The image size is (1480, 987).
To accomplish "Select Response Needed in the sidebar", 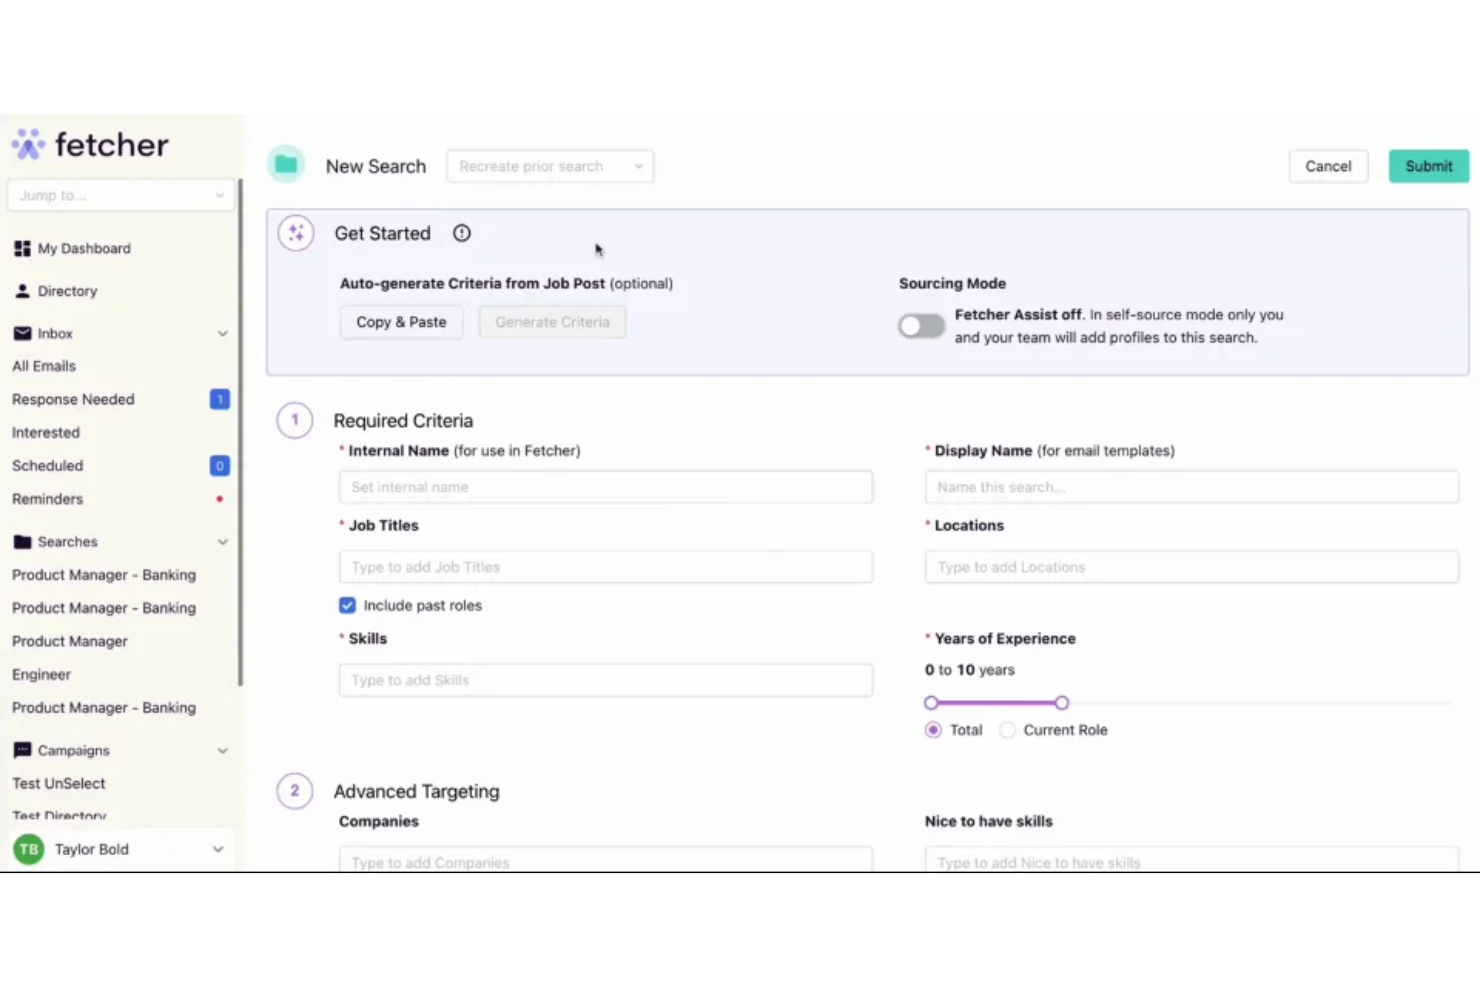I will pyautogui.click(x=73, y=399).
